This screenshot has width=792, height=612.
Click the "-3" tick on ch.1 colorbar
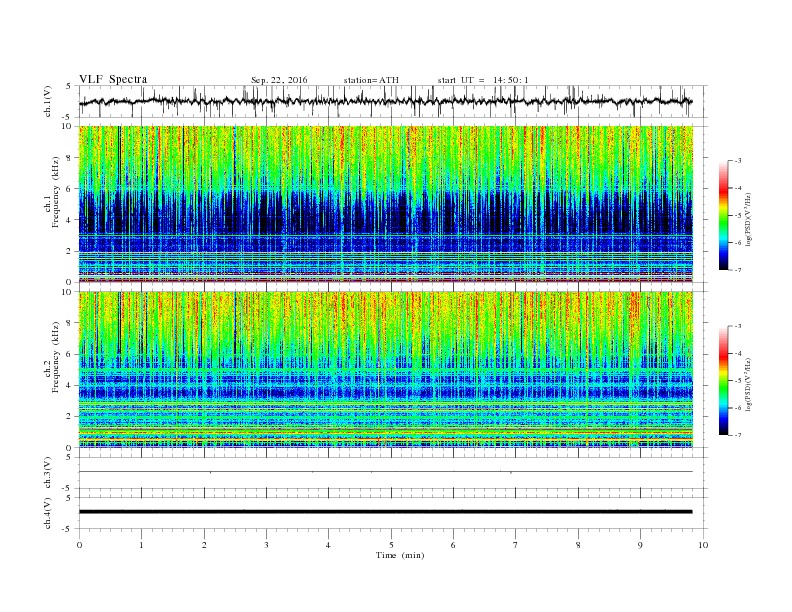click(737, 161)
